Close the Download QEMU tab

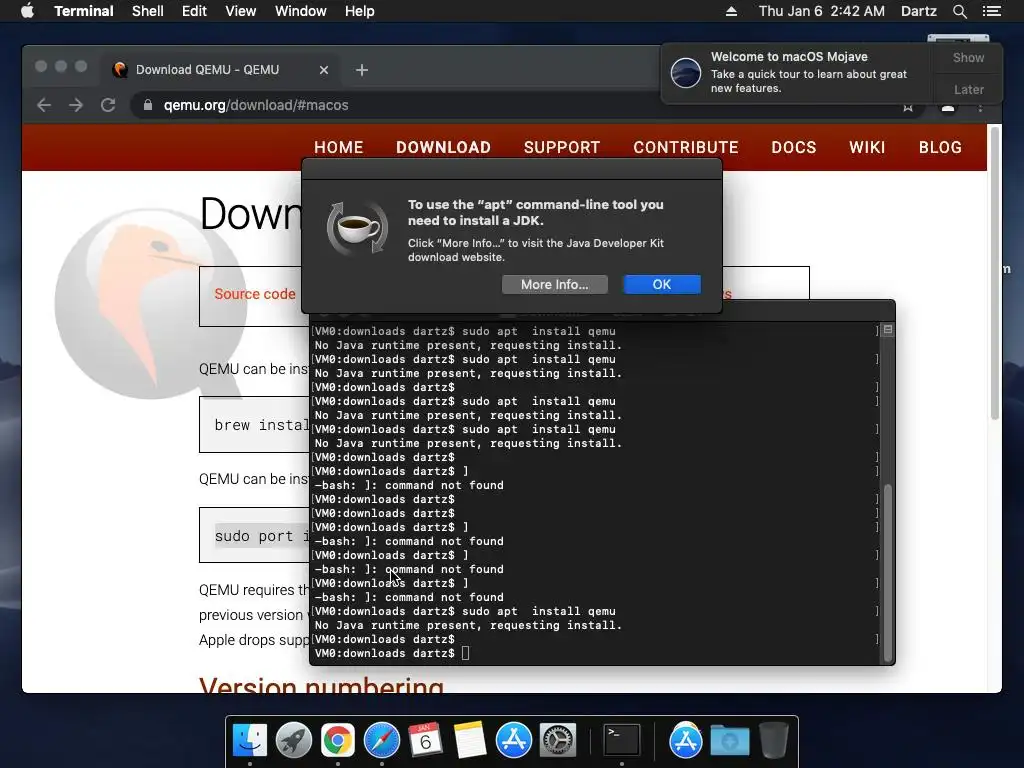click(x=323, y=70)
